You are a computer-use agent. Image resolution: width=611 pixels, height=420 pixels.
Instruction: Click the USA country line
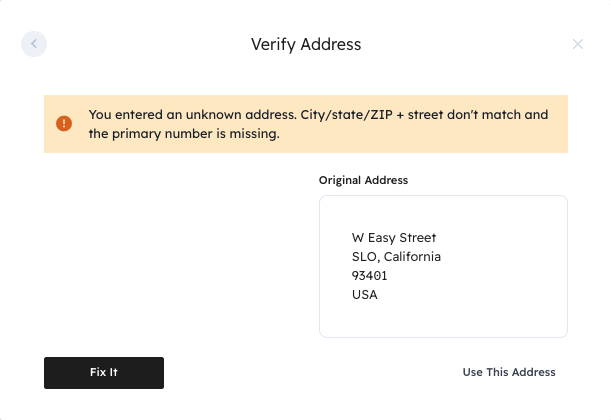tap(365, 295)
